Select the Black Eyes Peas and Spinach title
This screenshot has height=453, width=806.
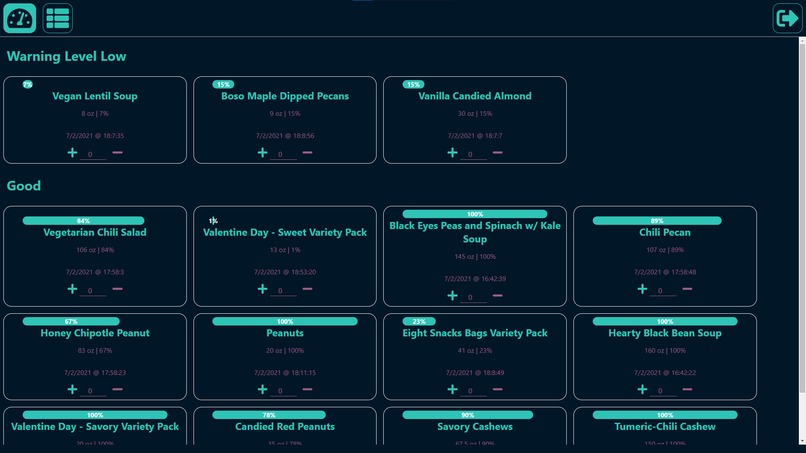pyautogui.click(x=475, y=232)
